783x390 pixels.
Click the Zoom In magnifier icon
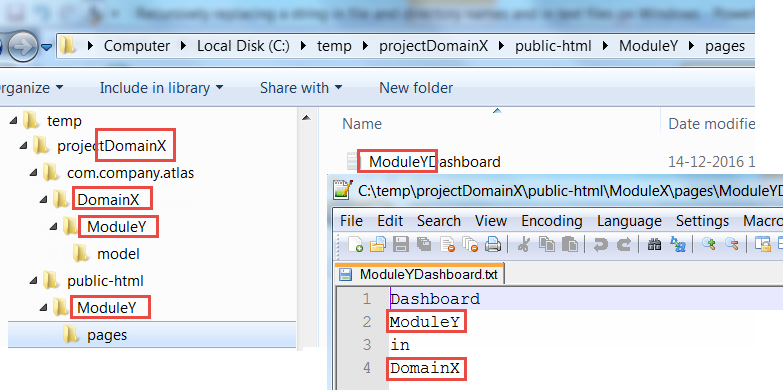click(709, 244)
